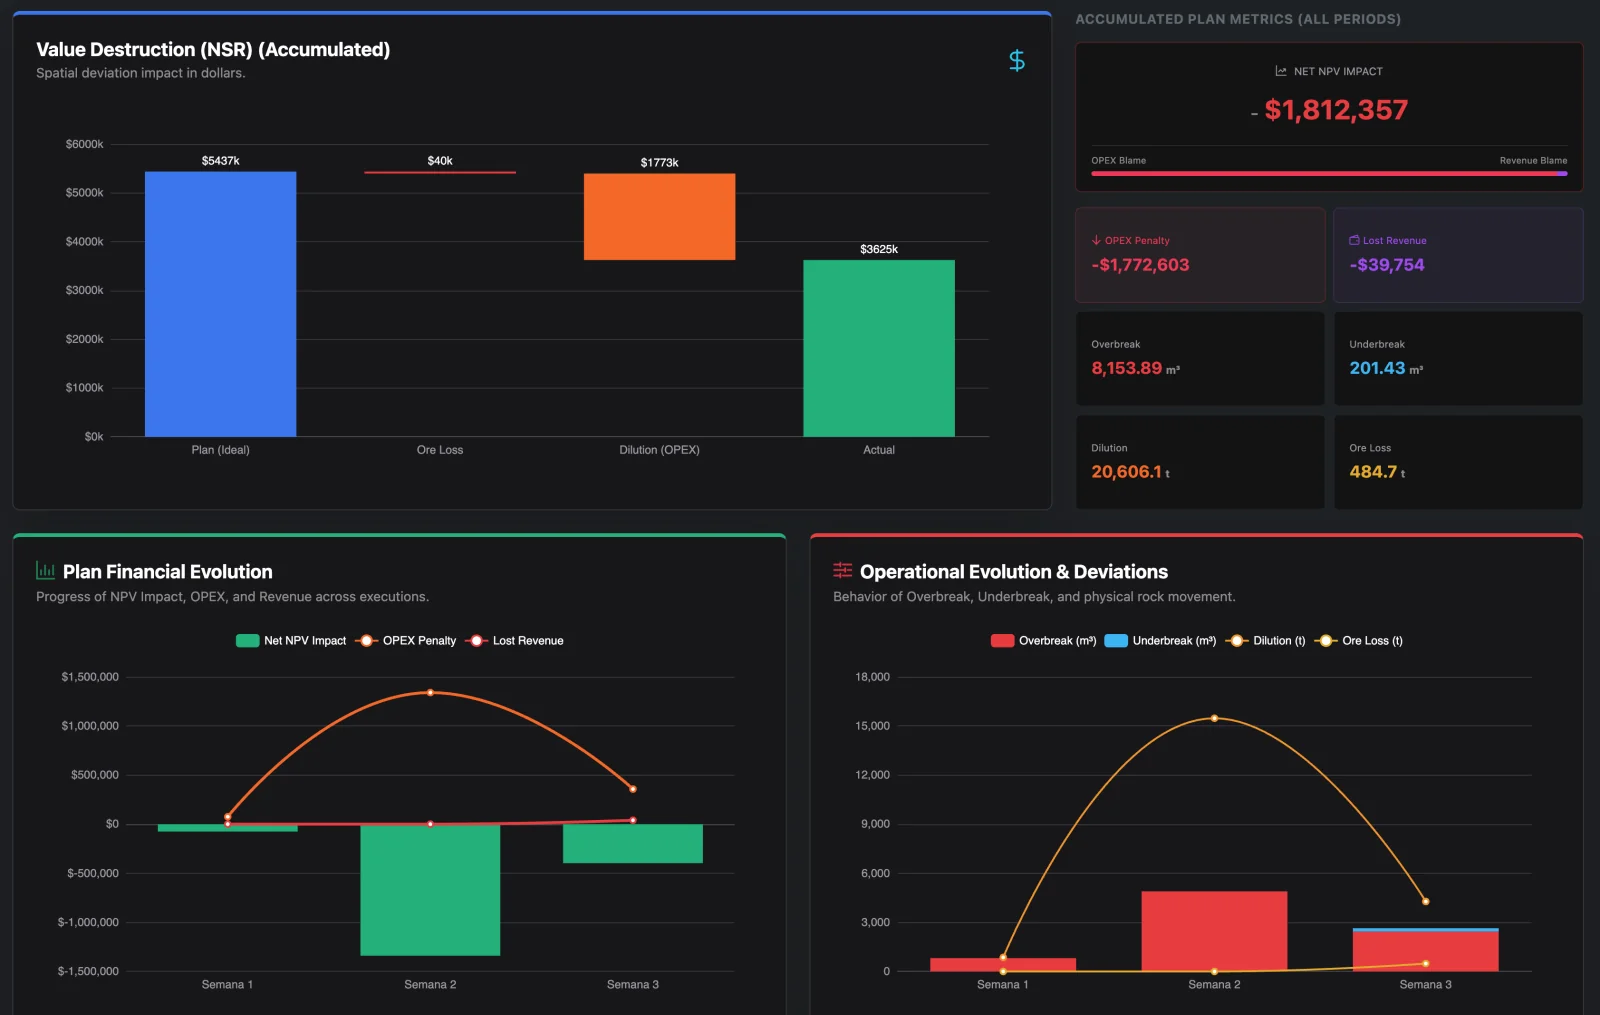Click the trend icon next to NET NPV IMPACT
The image size is (1600, 1015).
[x=1280, y=71]
